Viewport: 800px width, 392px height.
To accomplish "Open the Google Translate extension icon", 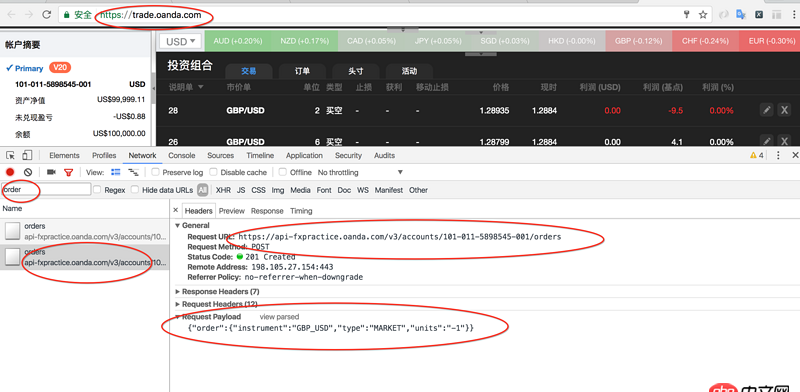I will pyautogui.click(x=741, y=15).
